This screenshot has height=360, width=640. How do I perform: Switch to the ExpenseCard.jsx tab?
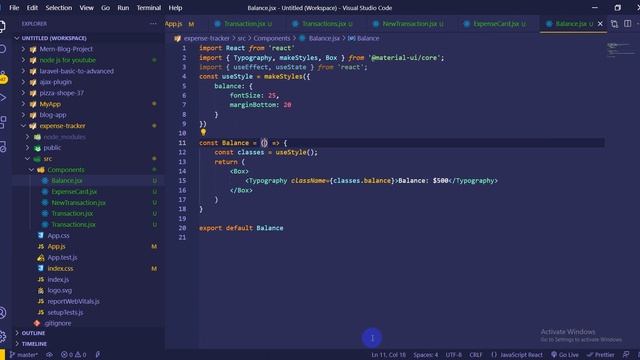point(495,24)
